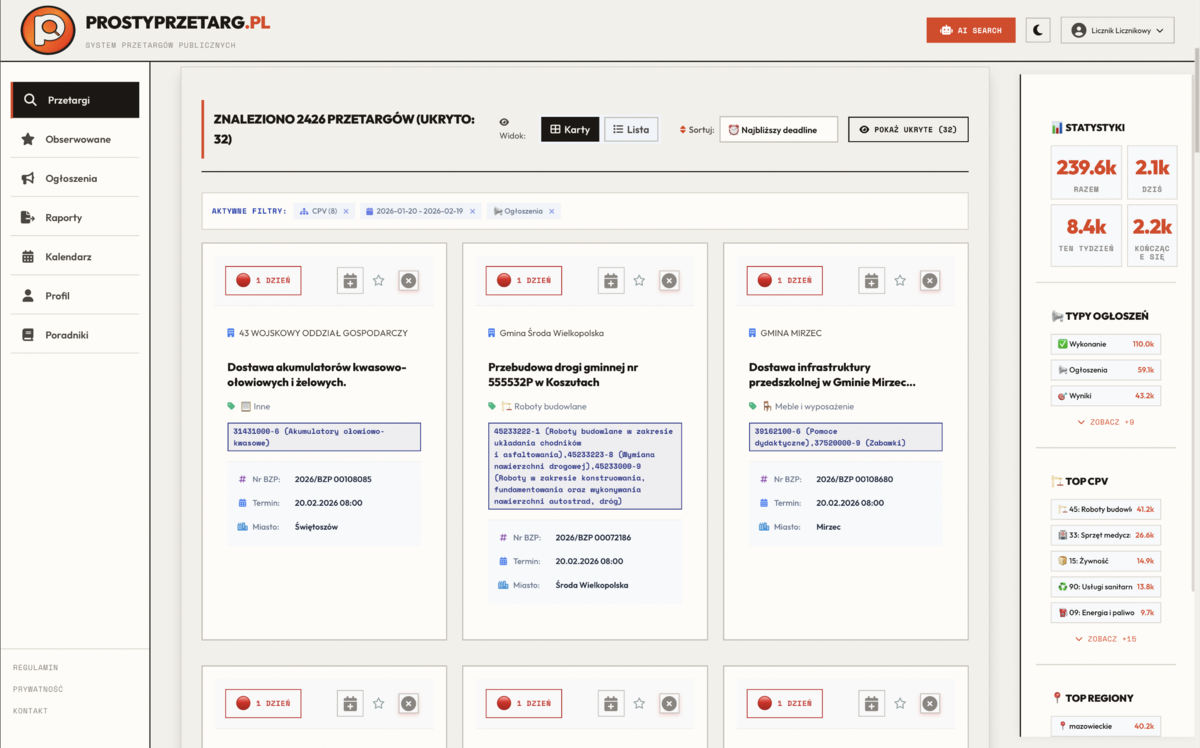The image size is (1200, 748).
Task: Open the Kalendarz section from sidebar
Action: point(74,255)
